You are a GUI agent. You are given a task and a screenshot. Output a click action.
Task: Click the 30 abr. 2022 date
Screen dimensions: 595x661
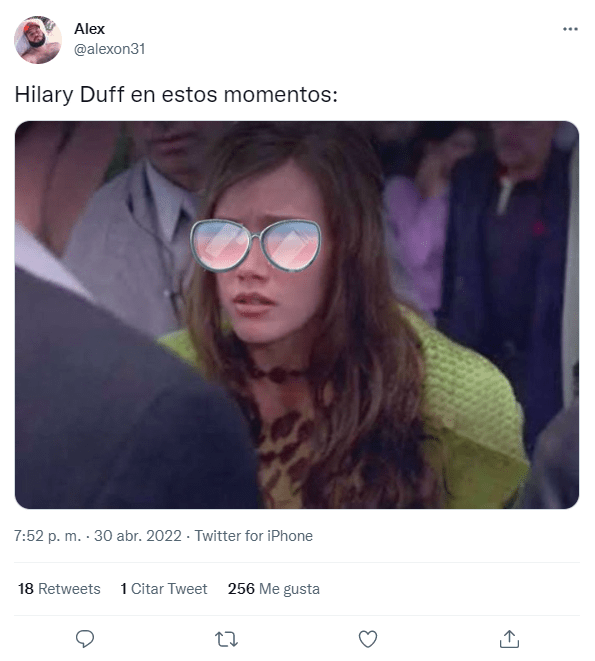click(x=137, y=536)
